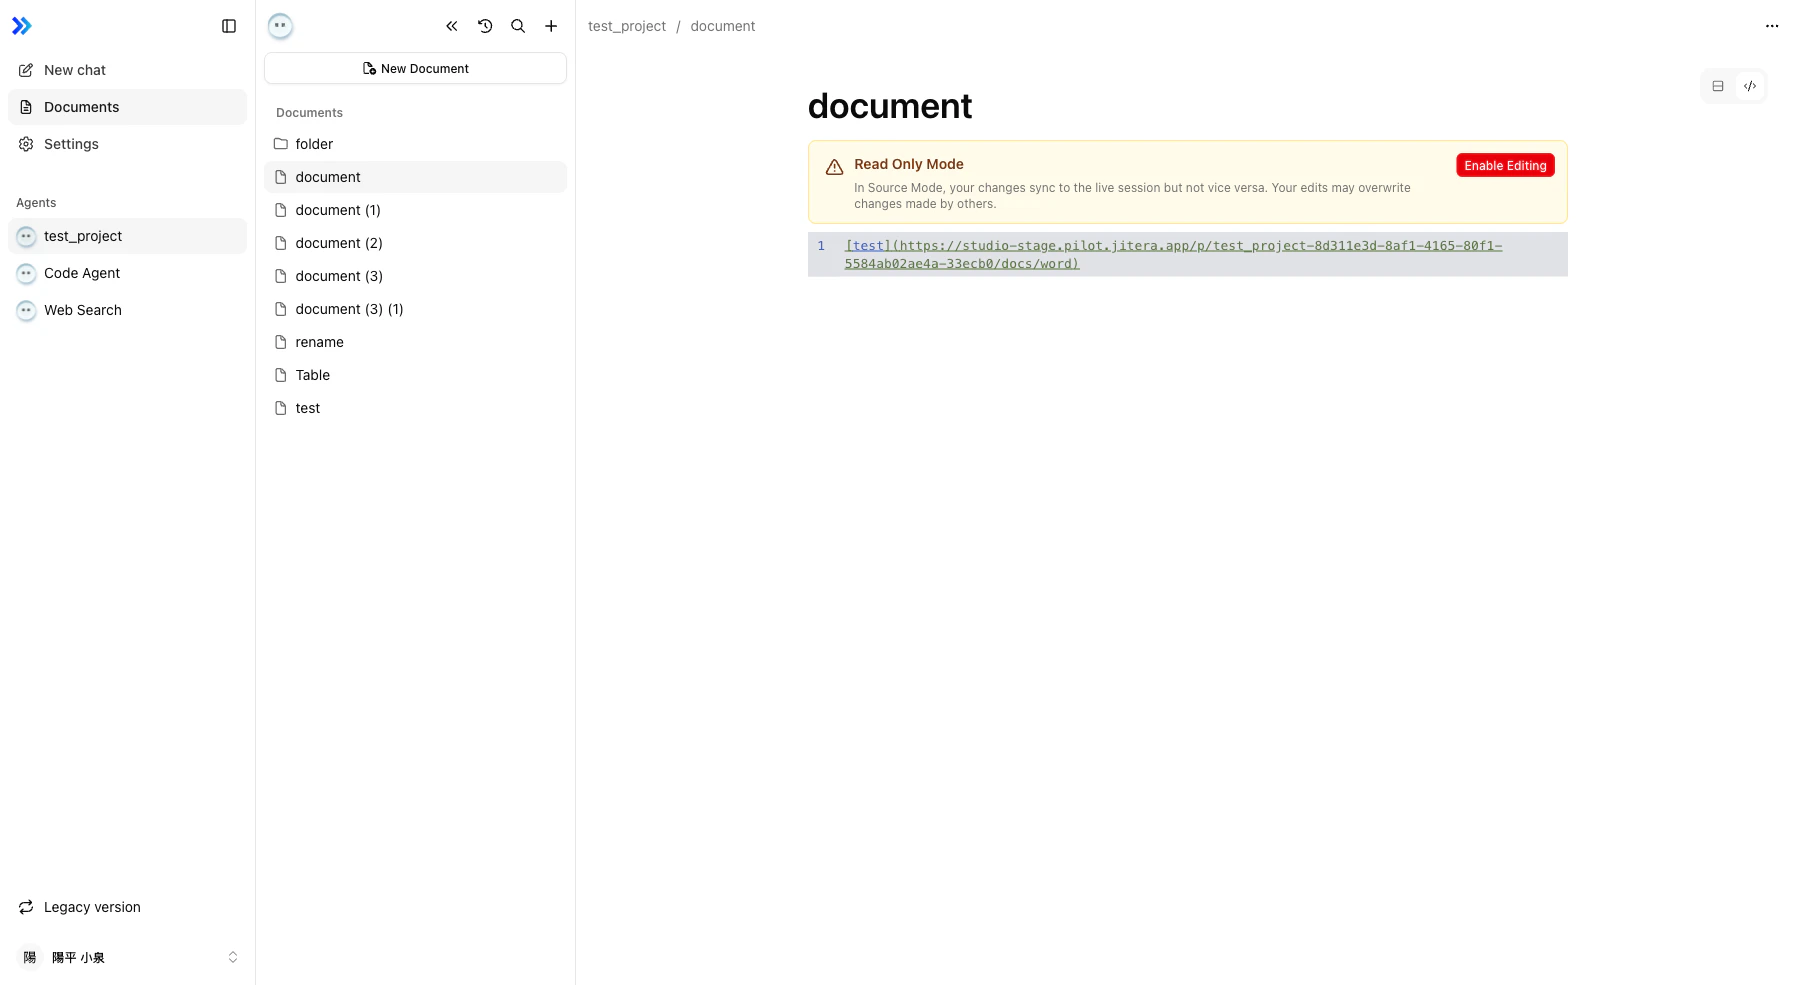
Task: Click the search magnifier icon
Action: [x=518, y=26]
